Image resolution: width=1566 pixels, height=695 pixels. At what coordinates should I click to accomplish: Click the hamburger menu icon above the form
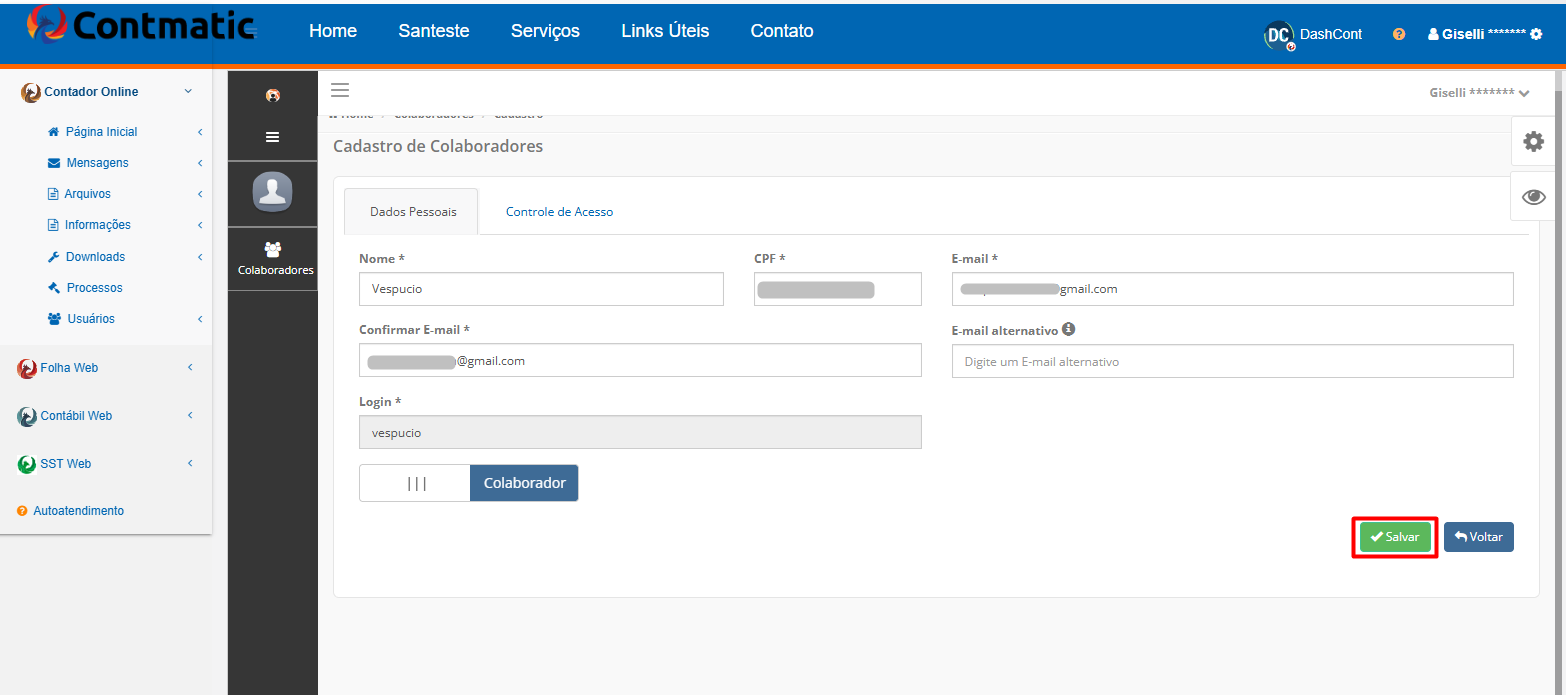340,91
